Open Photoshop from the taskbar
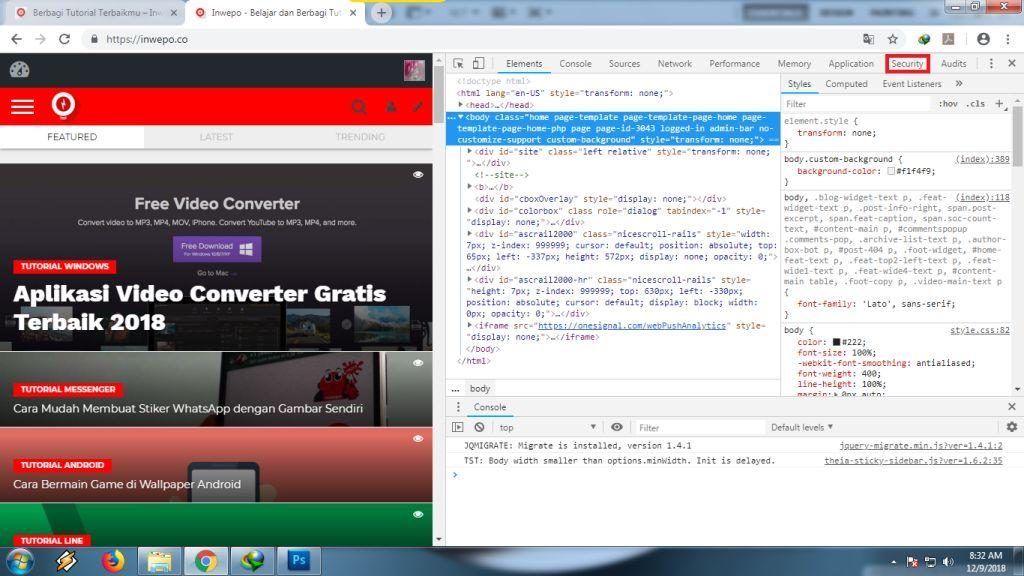 [x=299, y=560]
